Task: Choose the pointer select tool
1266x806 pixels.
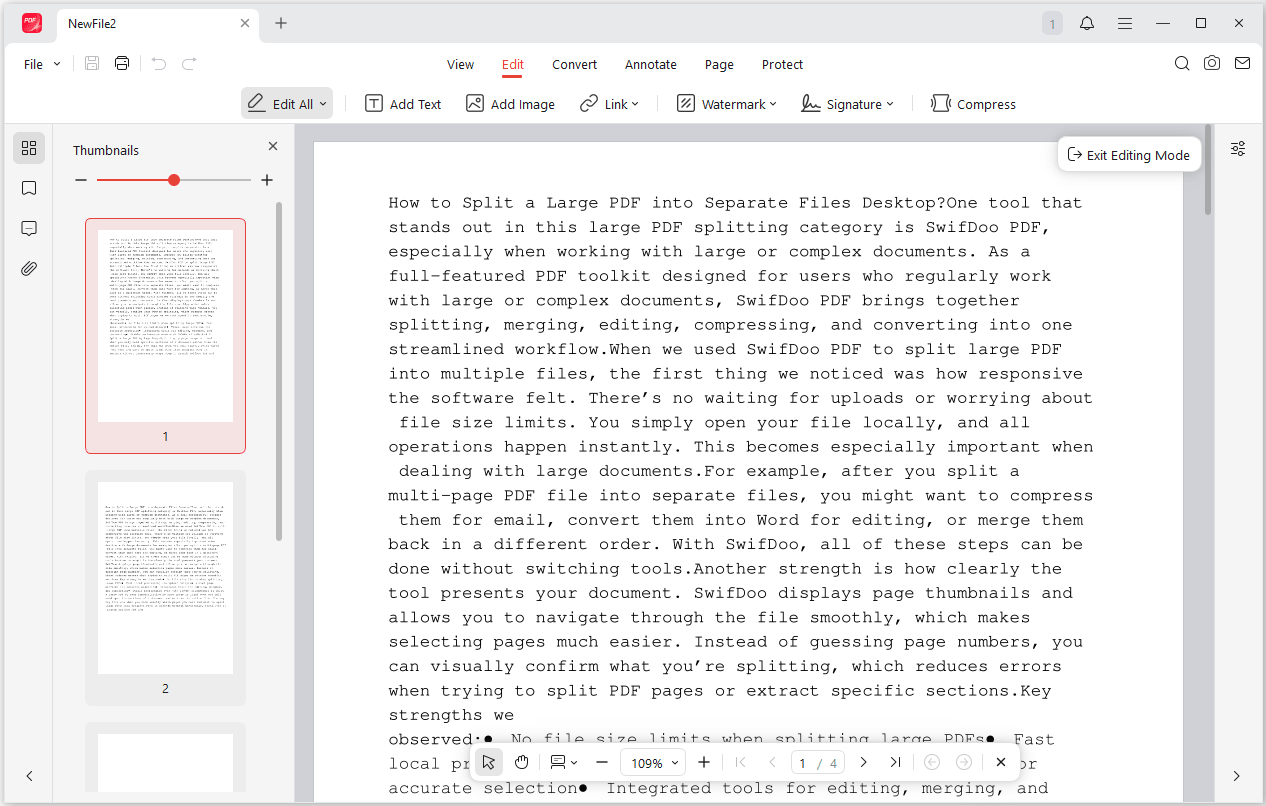Action: coord(488,762)
